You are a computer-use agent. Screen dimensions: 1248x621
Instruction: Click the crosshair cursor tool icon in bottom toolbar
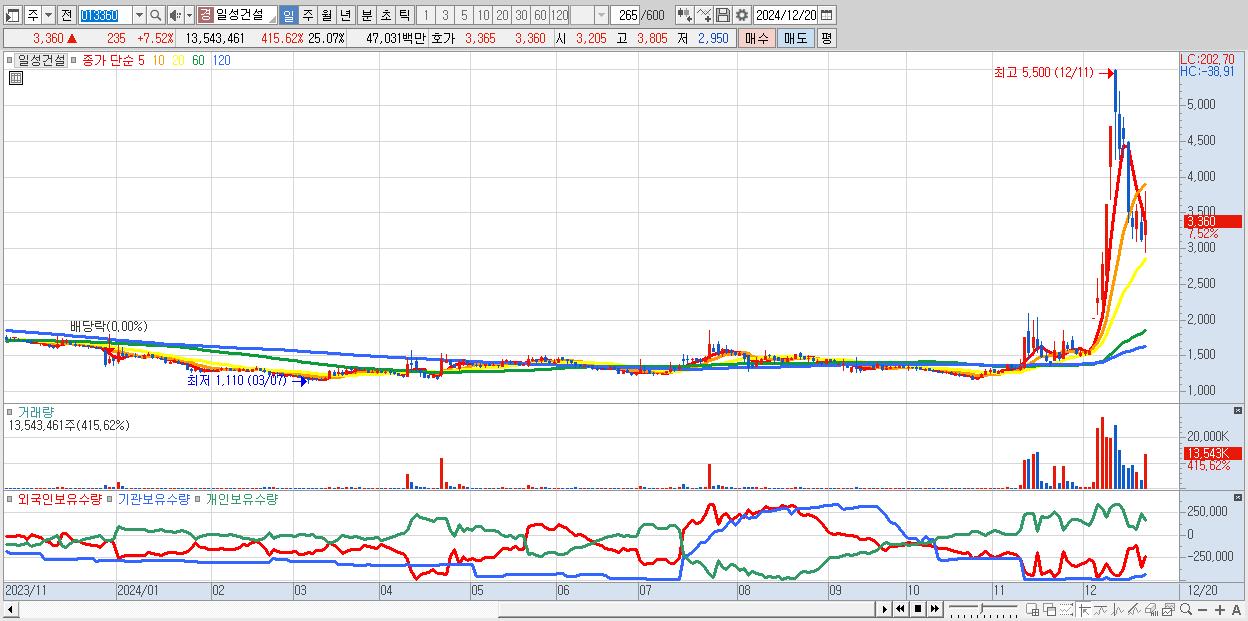point(1083,609)
